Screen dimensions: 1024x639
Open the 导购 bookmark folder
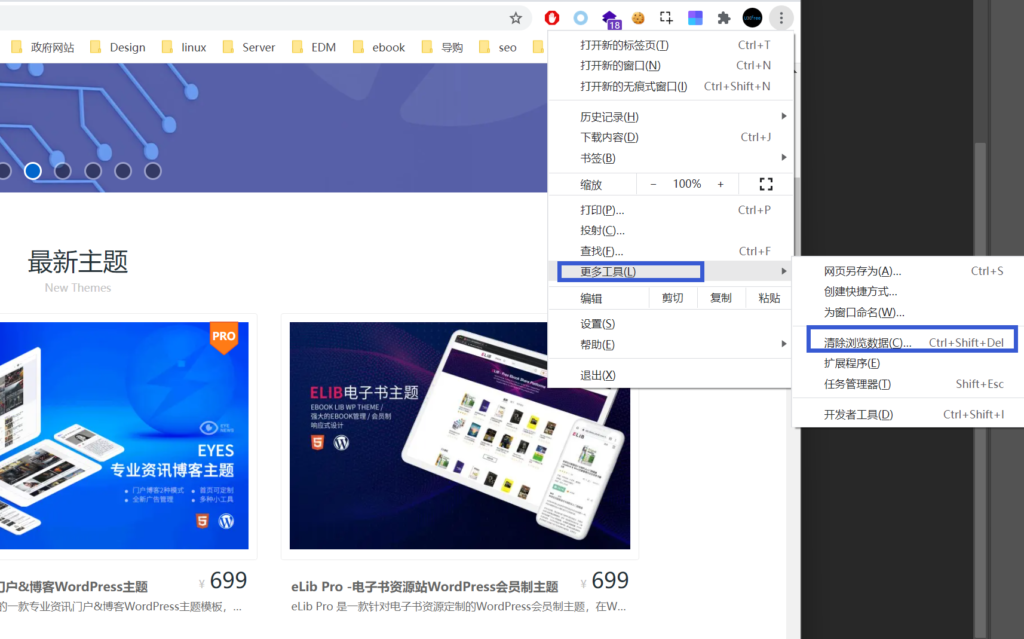[443, 47]
